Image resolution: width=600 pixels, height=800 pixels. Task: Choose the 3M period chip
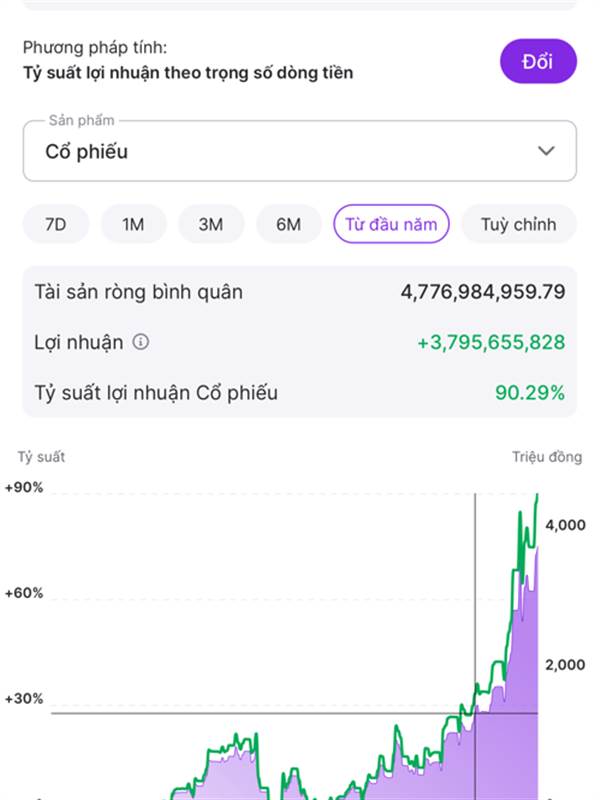(211, 224)
